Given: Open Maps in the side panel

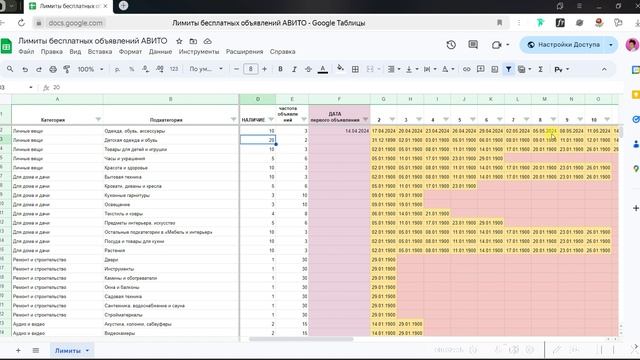Looking at the screenshot, I should click(636, 169).
